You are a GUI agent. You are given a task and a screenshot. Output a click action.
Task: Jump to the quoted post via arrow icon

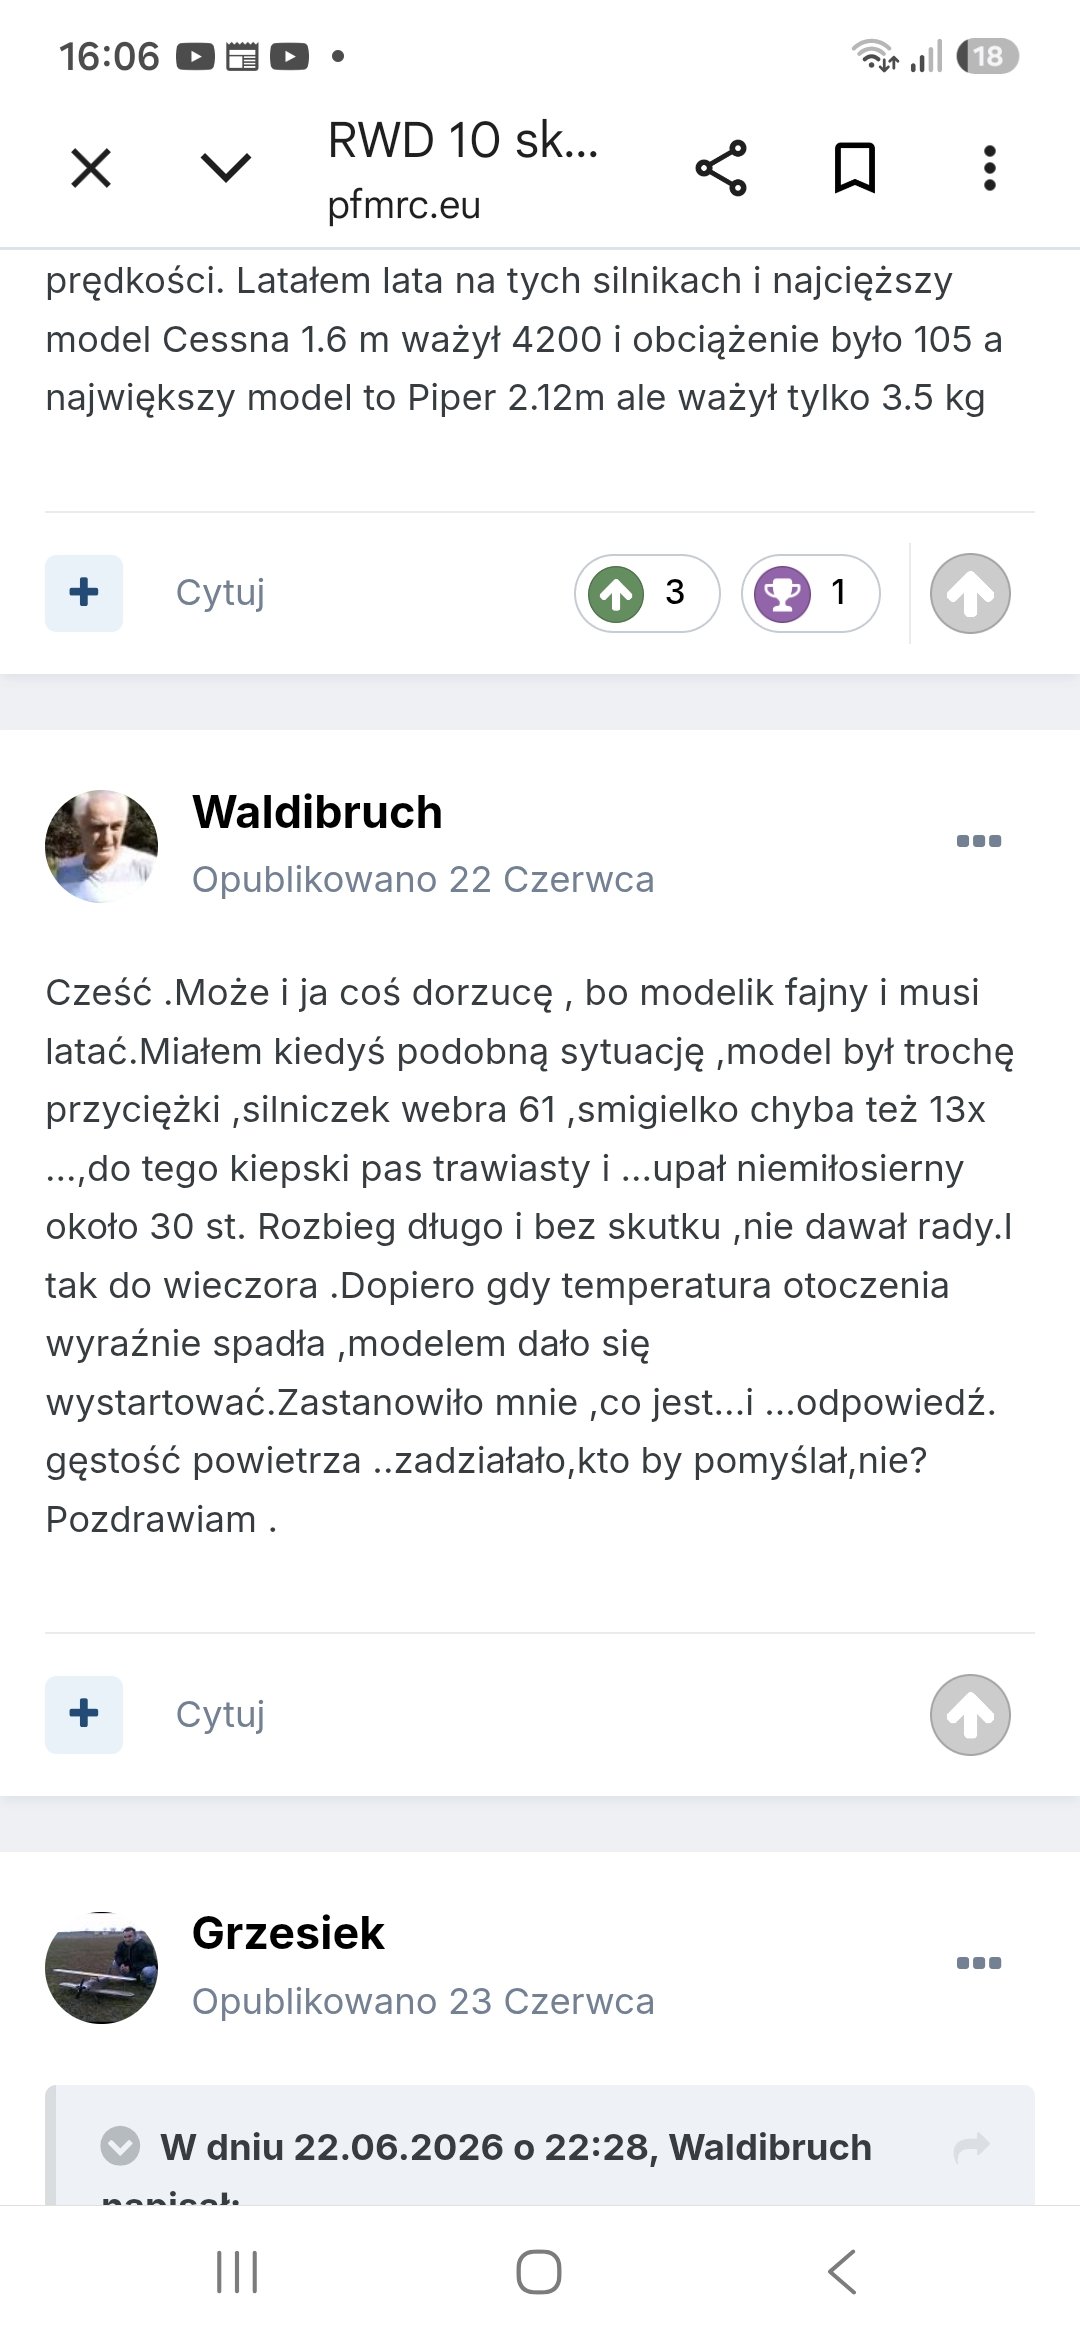coord(972,2146)
